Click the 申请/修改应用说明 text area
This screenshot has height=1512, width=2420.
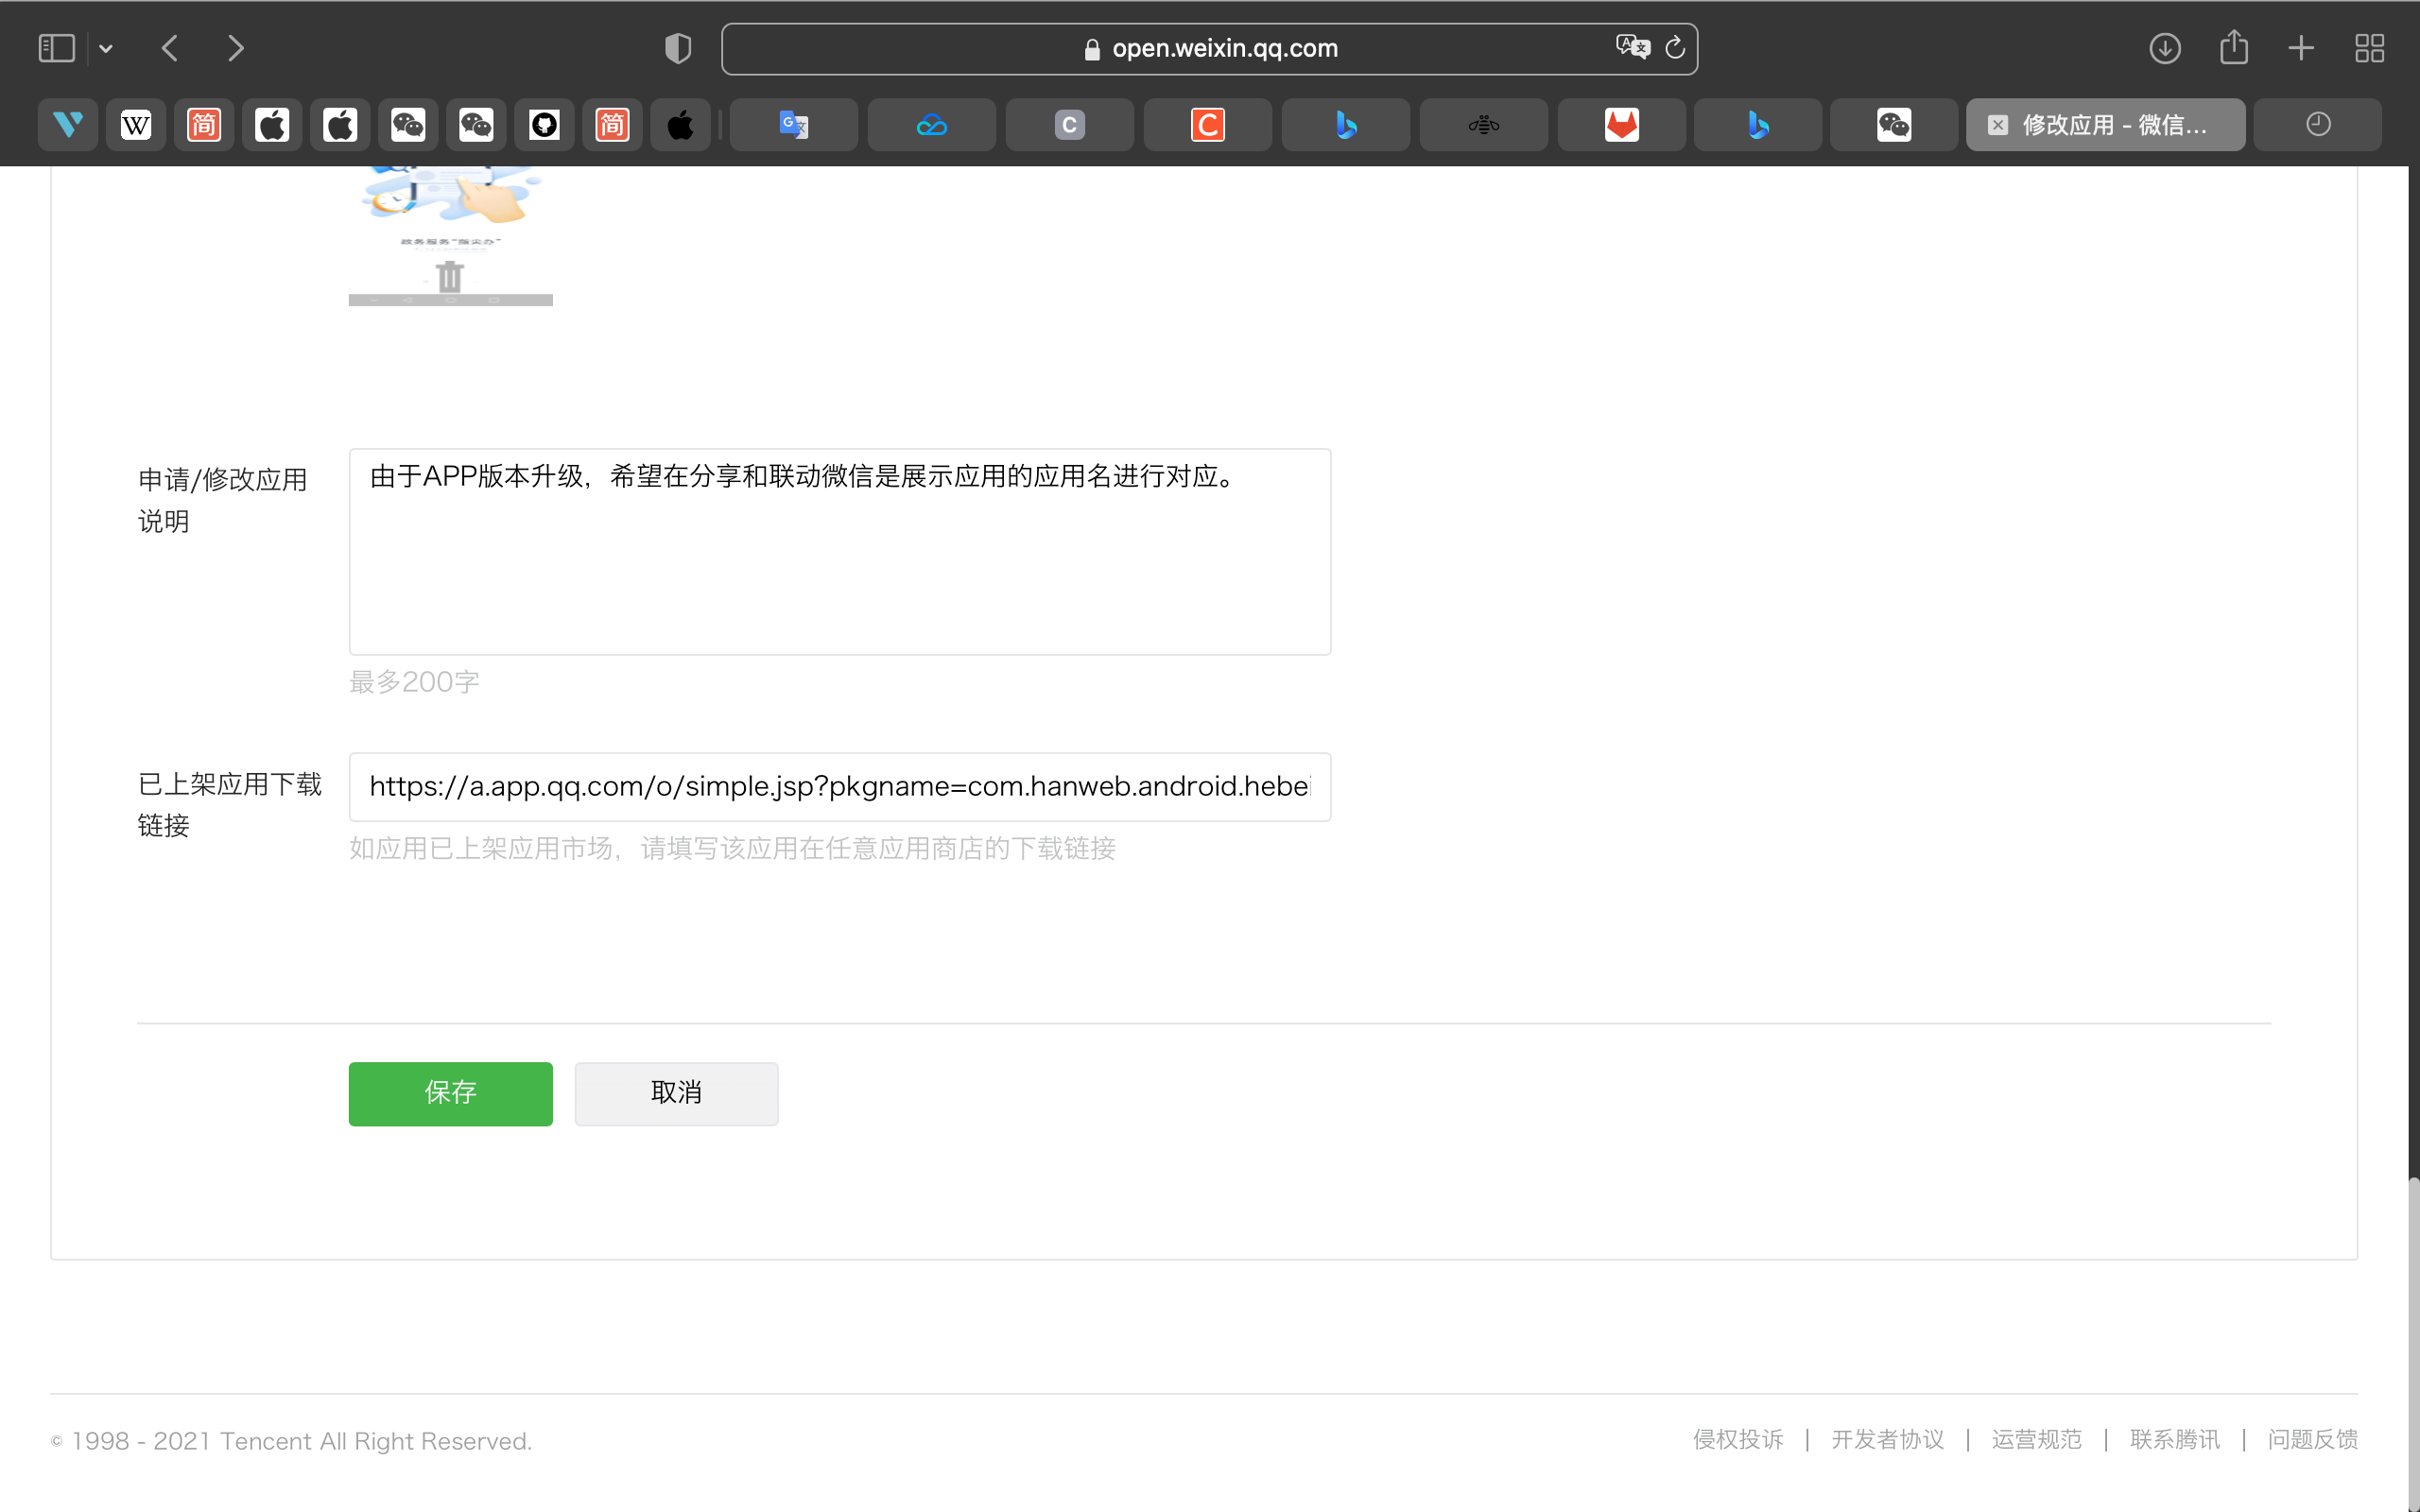click(839, 552)
